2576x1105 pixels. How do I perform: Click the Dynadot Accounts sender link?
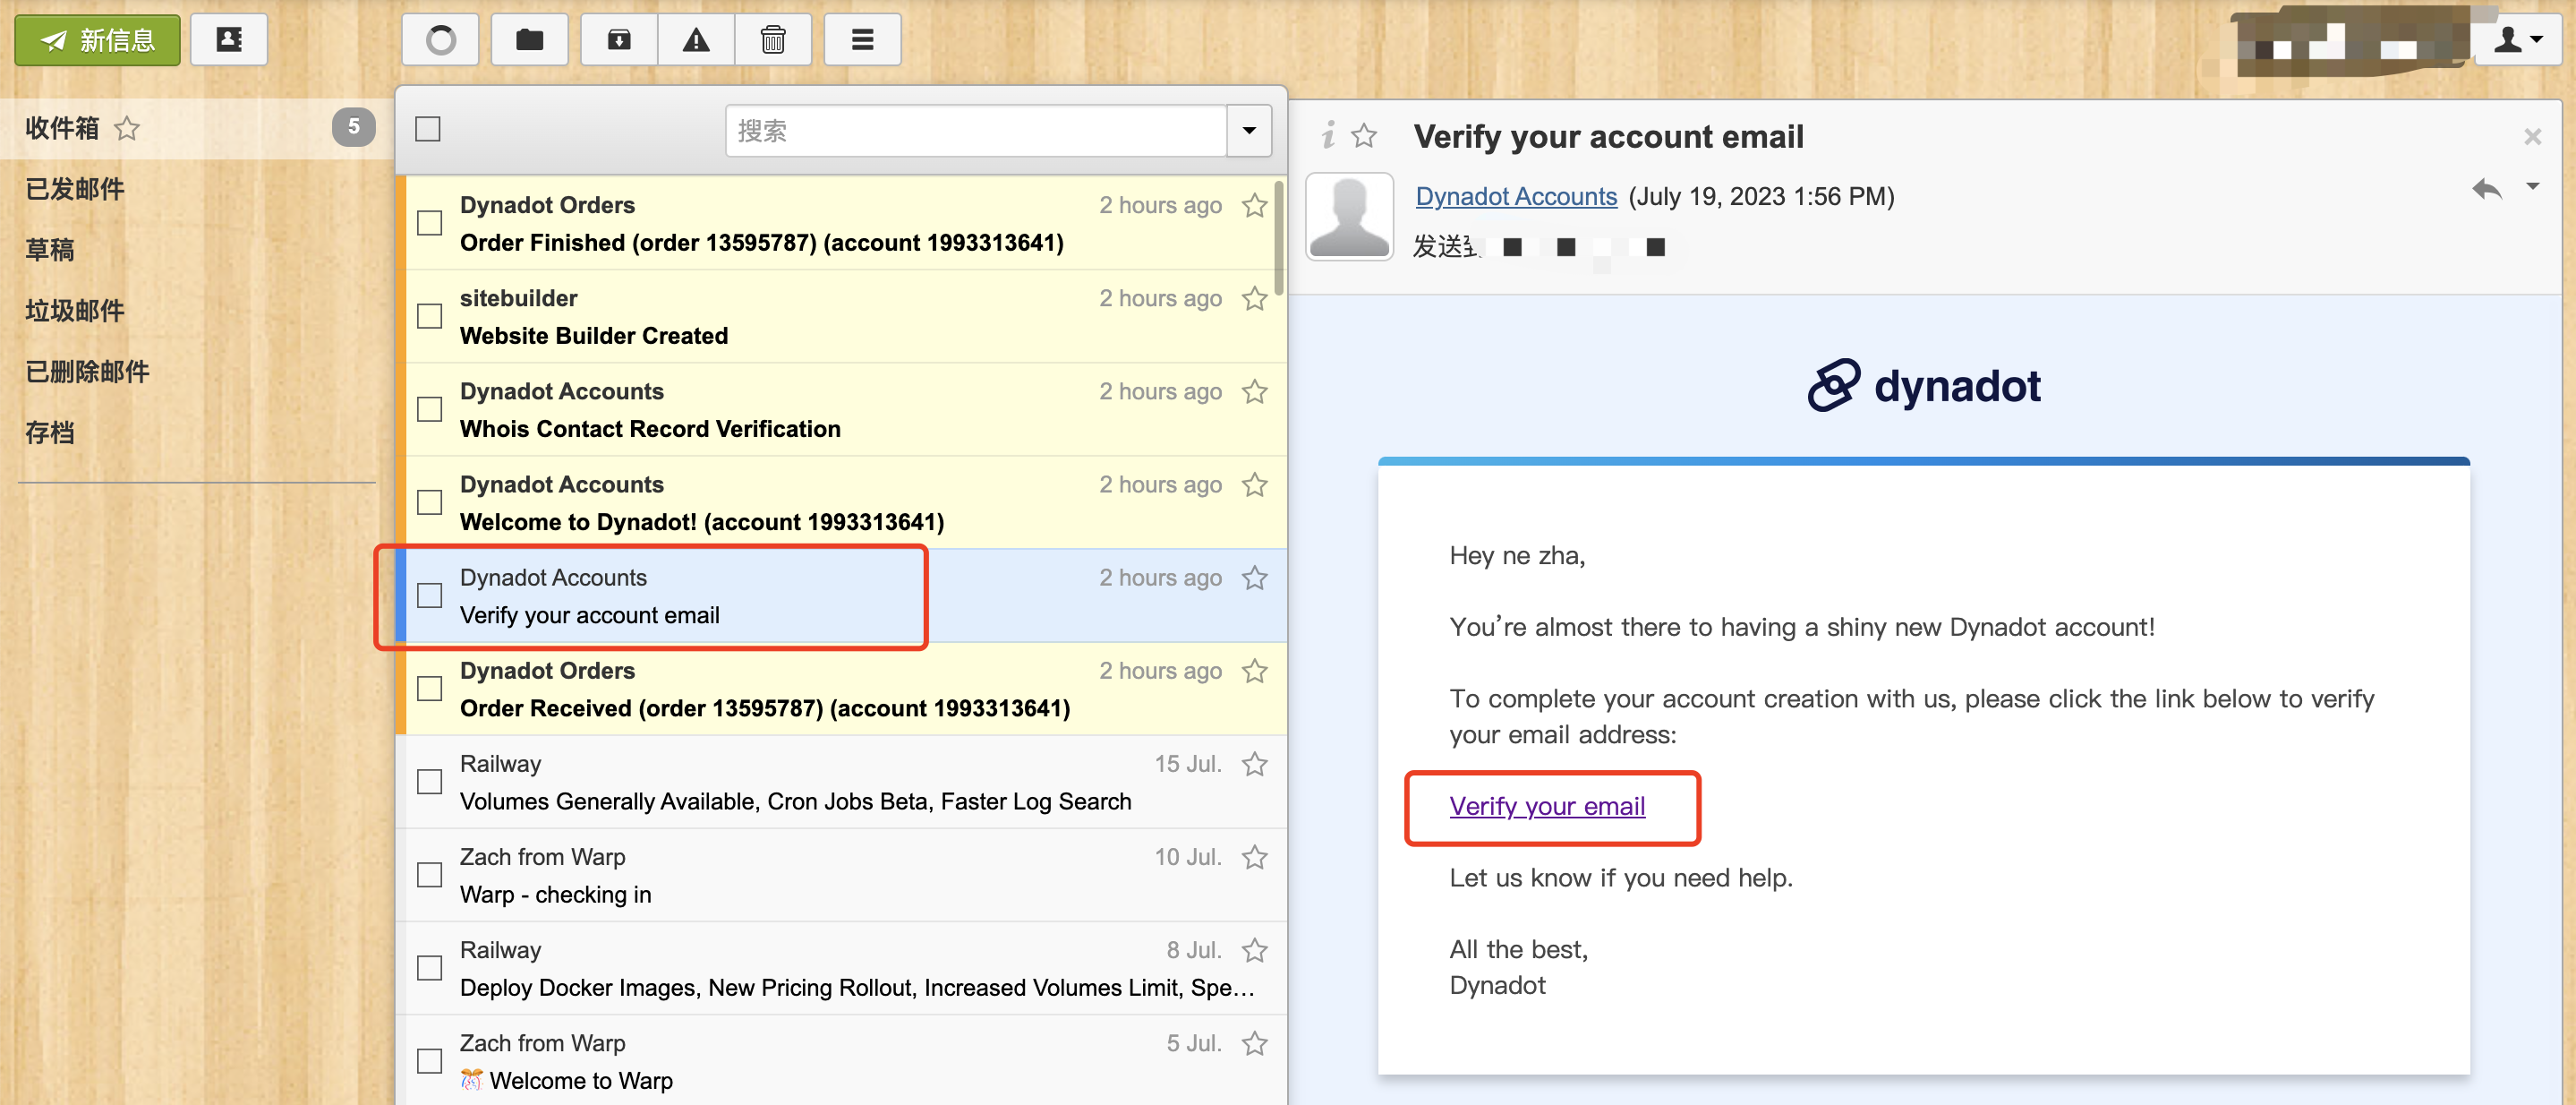1516,196
